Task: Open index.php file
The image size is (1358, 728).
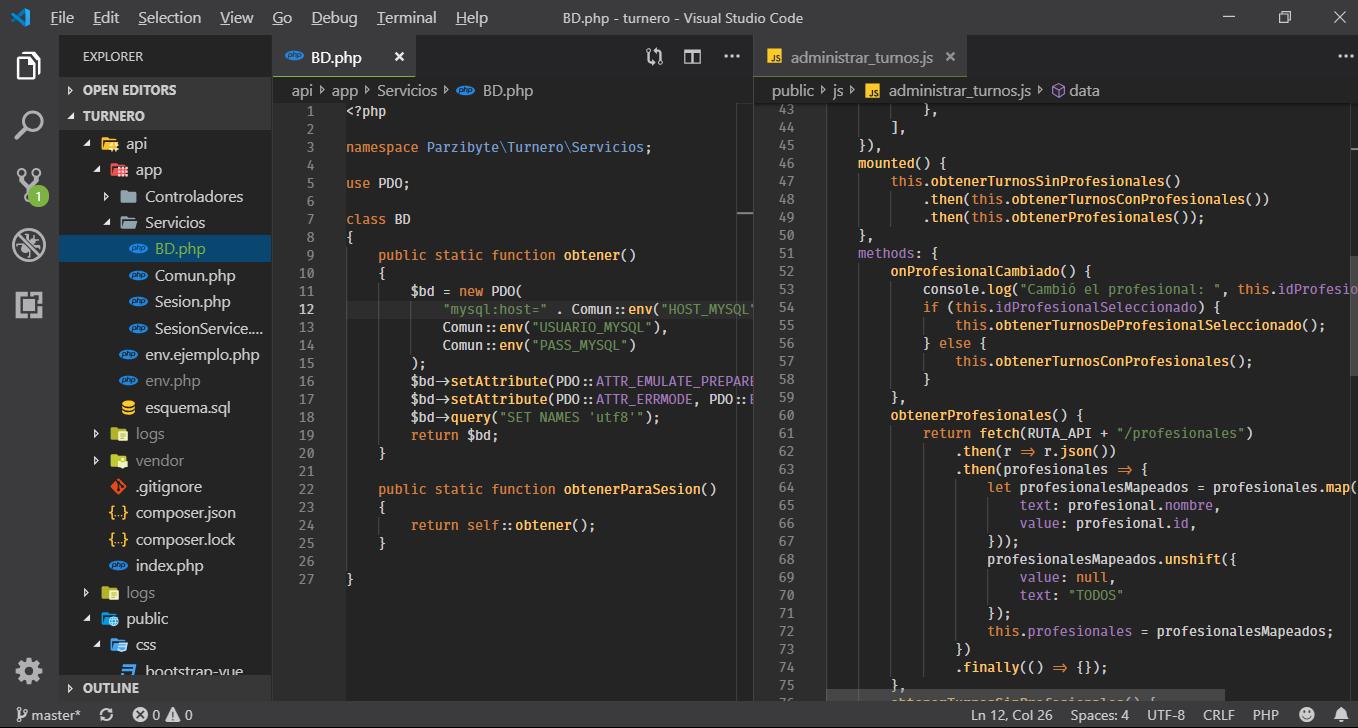Action: (x=165, y=565)
